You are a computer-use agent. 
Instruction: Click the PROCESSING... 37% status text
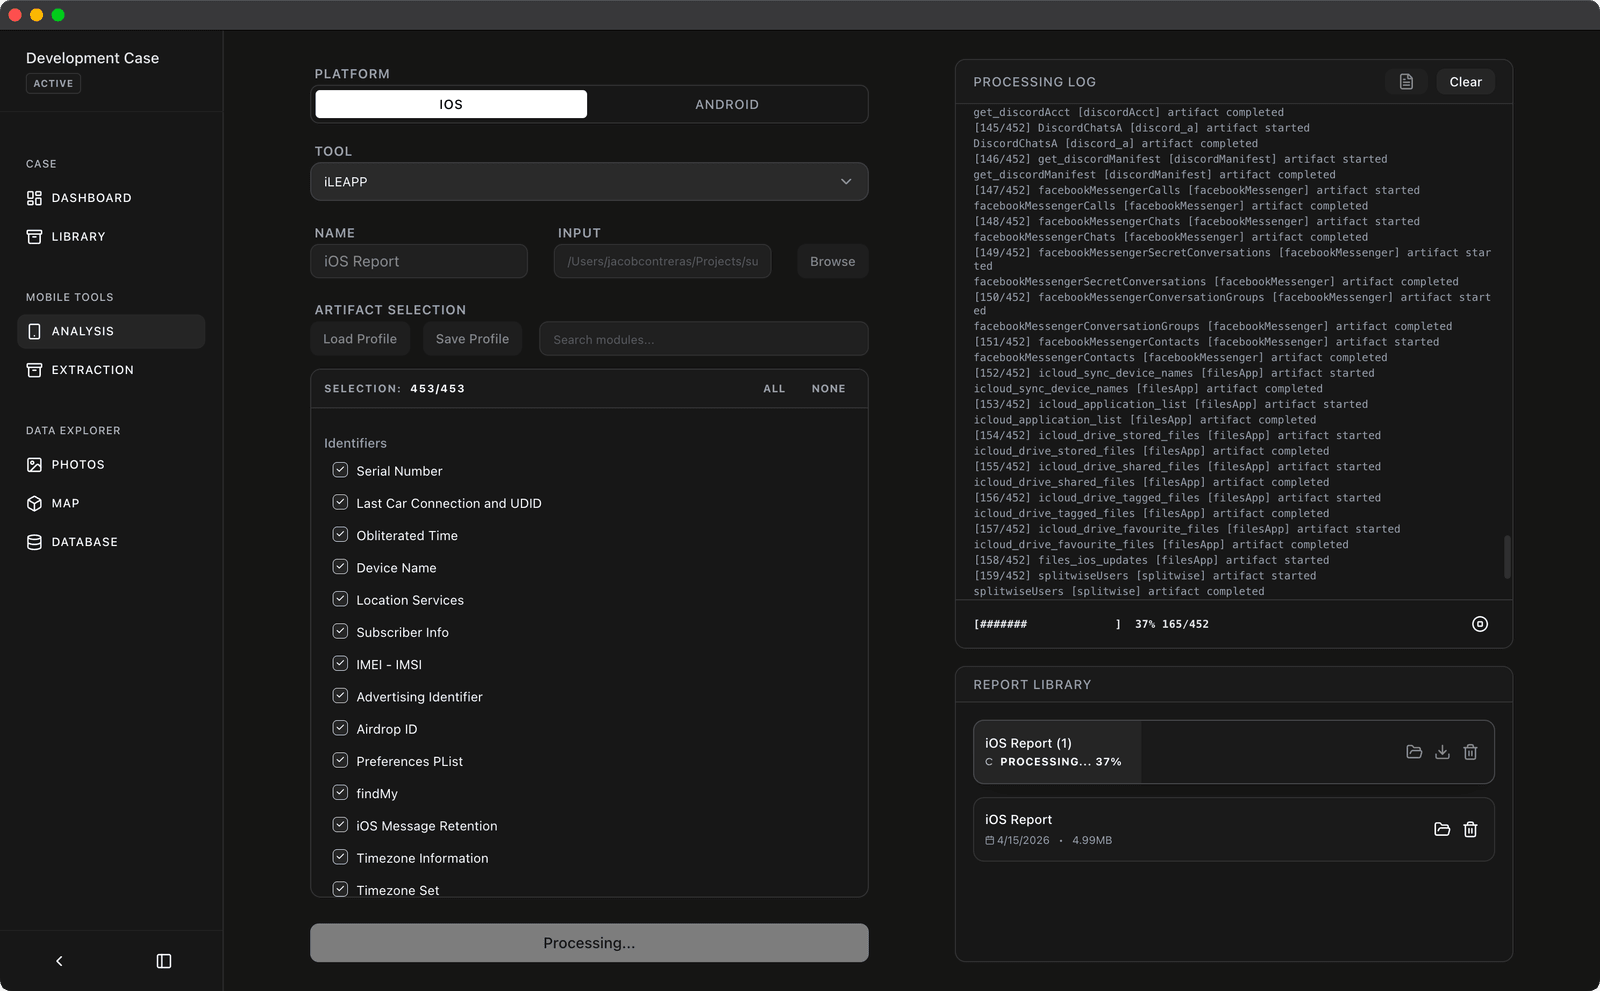click(x=1060, y=762)
